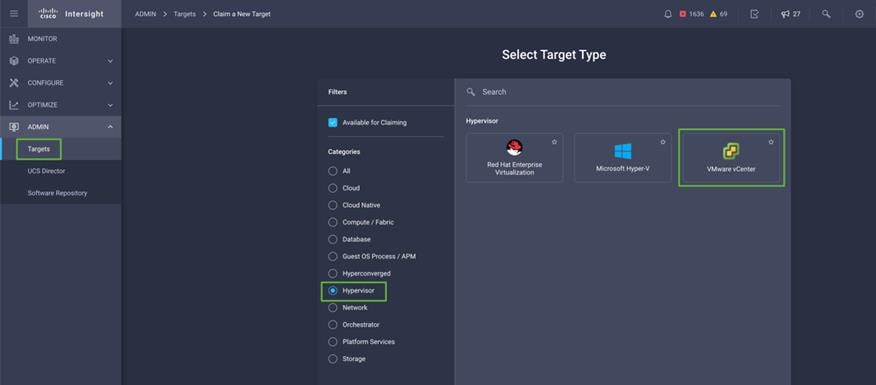Viewport: 876px width, 385px height.
Task: Click 'Claim a New Target' breadcrumb text
Action: [242, 14]
